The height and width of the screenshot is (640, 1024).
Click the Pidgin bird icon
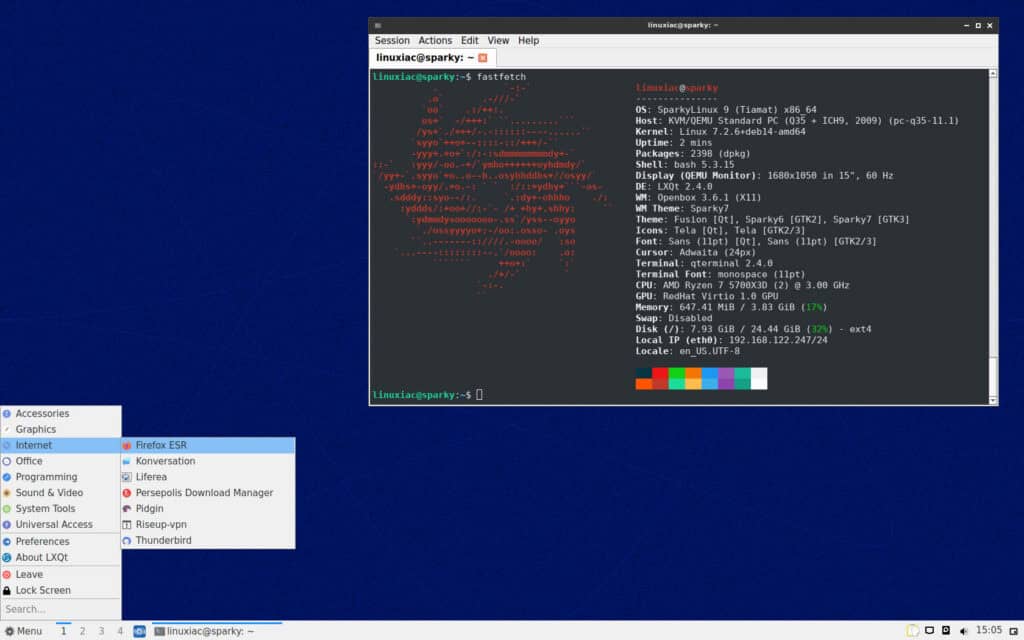coord(127,509)
